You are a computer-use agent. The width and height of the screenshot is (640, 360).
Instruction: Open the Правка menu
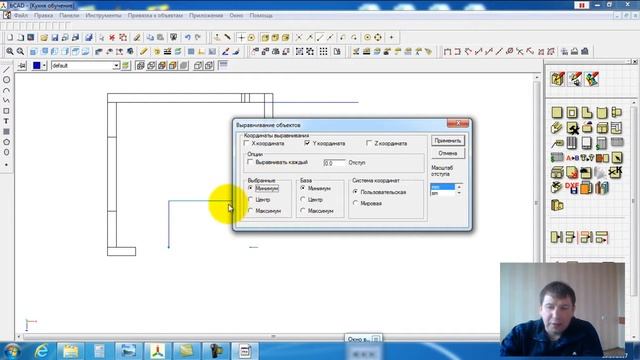click(44, 16)
